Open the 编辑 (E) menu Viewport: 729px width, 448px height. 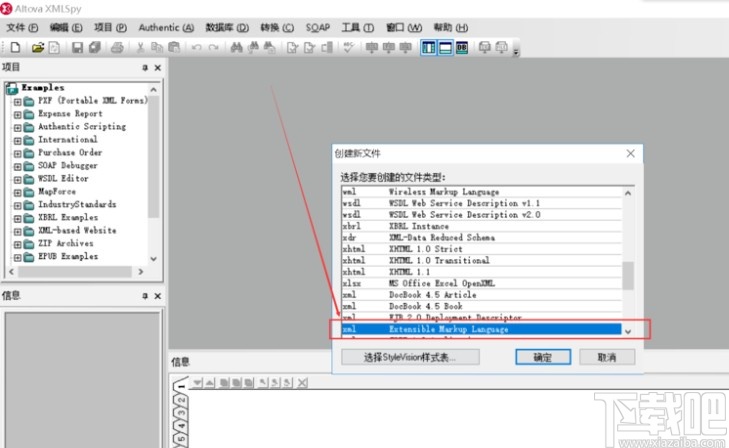click(x=66, y=27)
